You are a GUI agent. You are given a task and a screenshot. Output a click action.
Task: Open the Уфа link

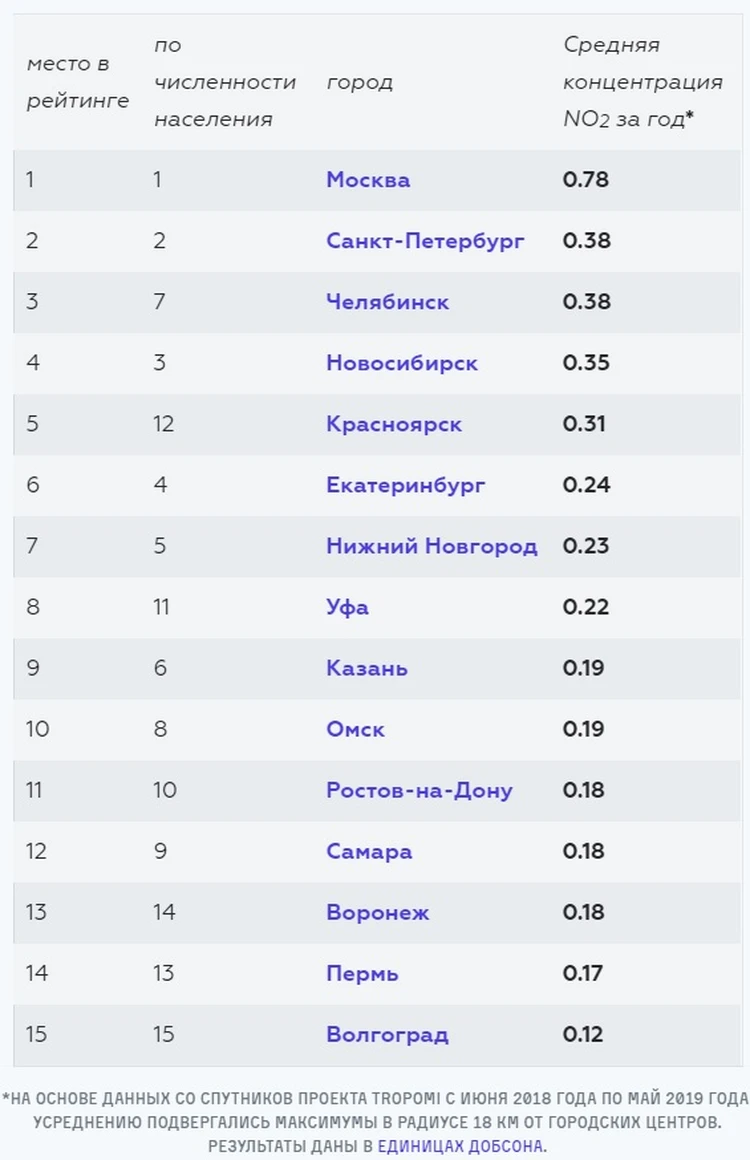pyautogui.click(x=347, y=607)
